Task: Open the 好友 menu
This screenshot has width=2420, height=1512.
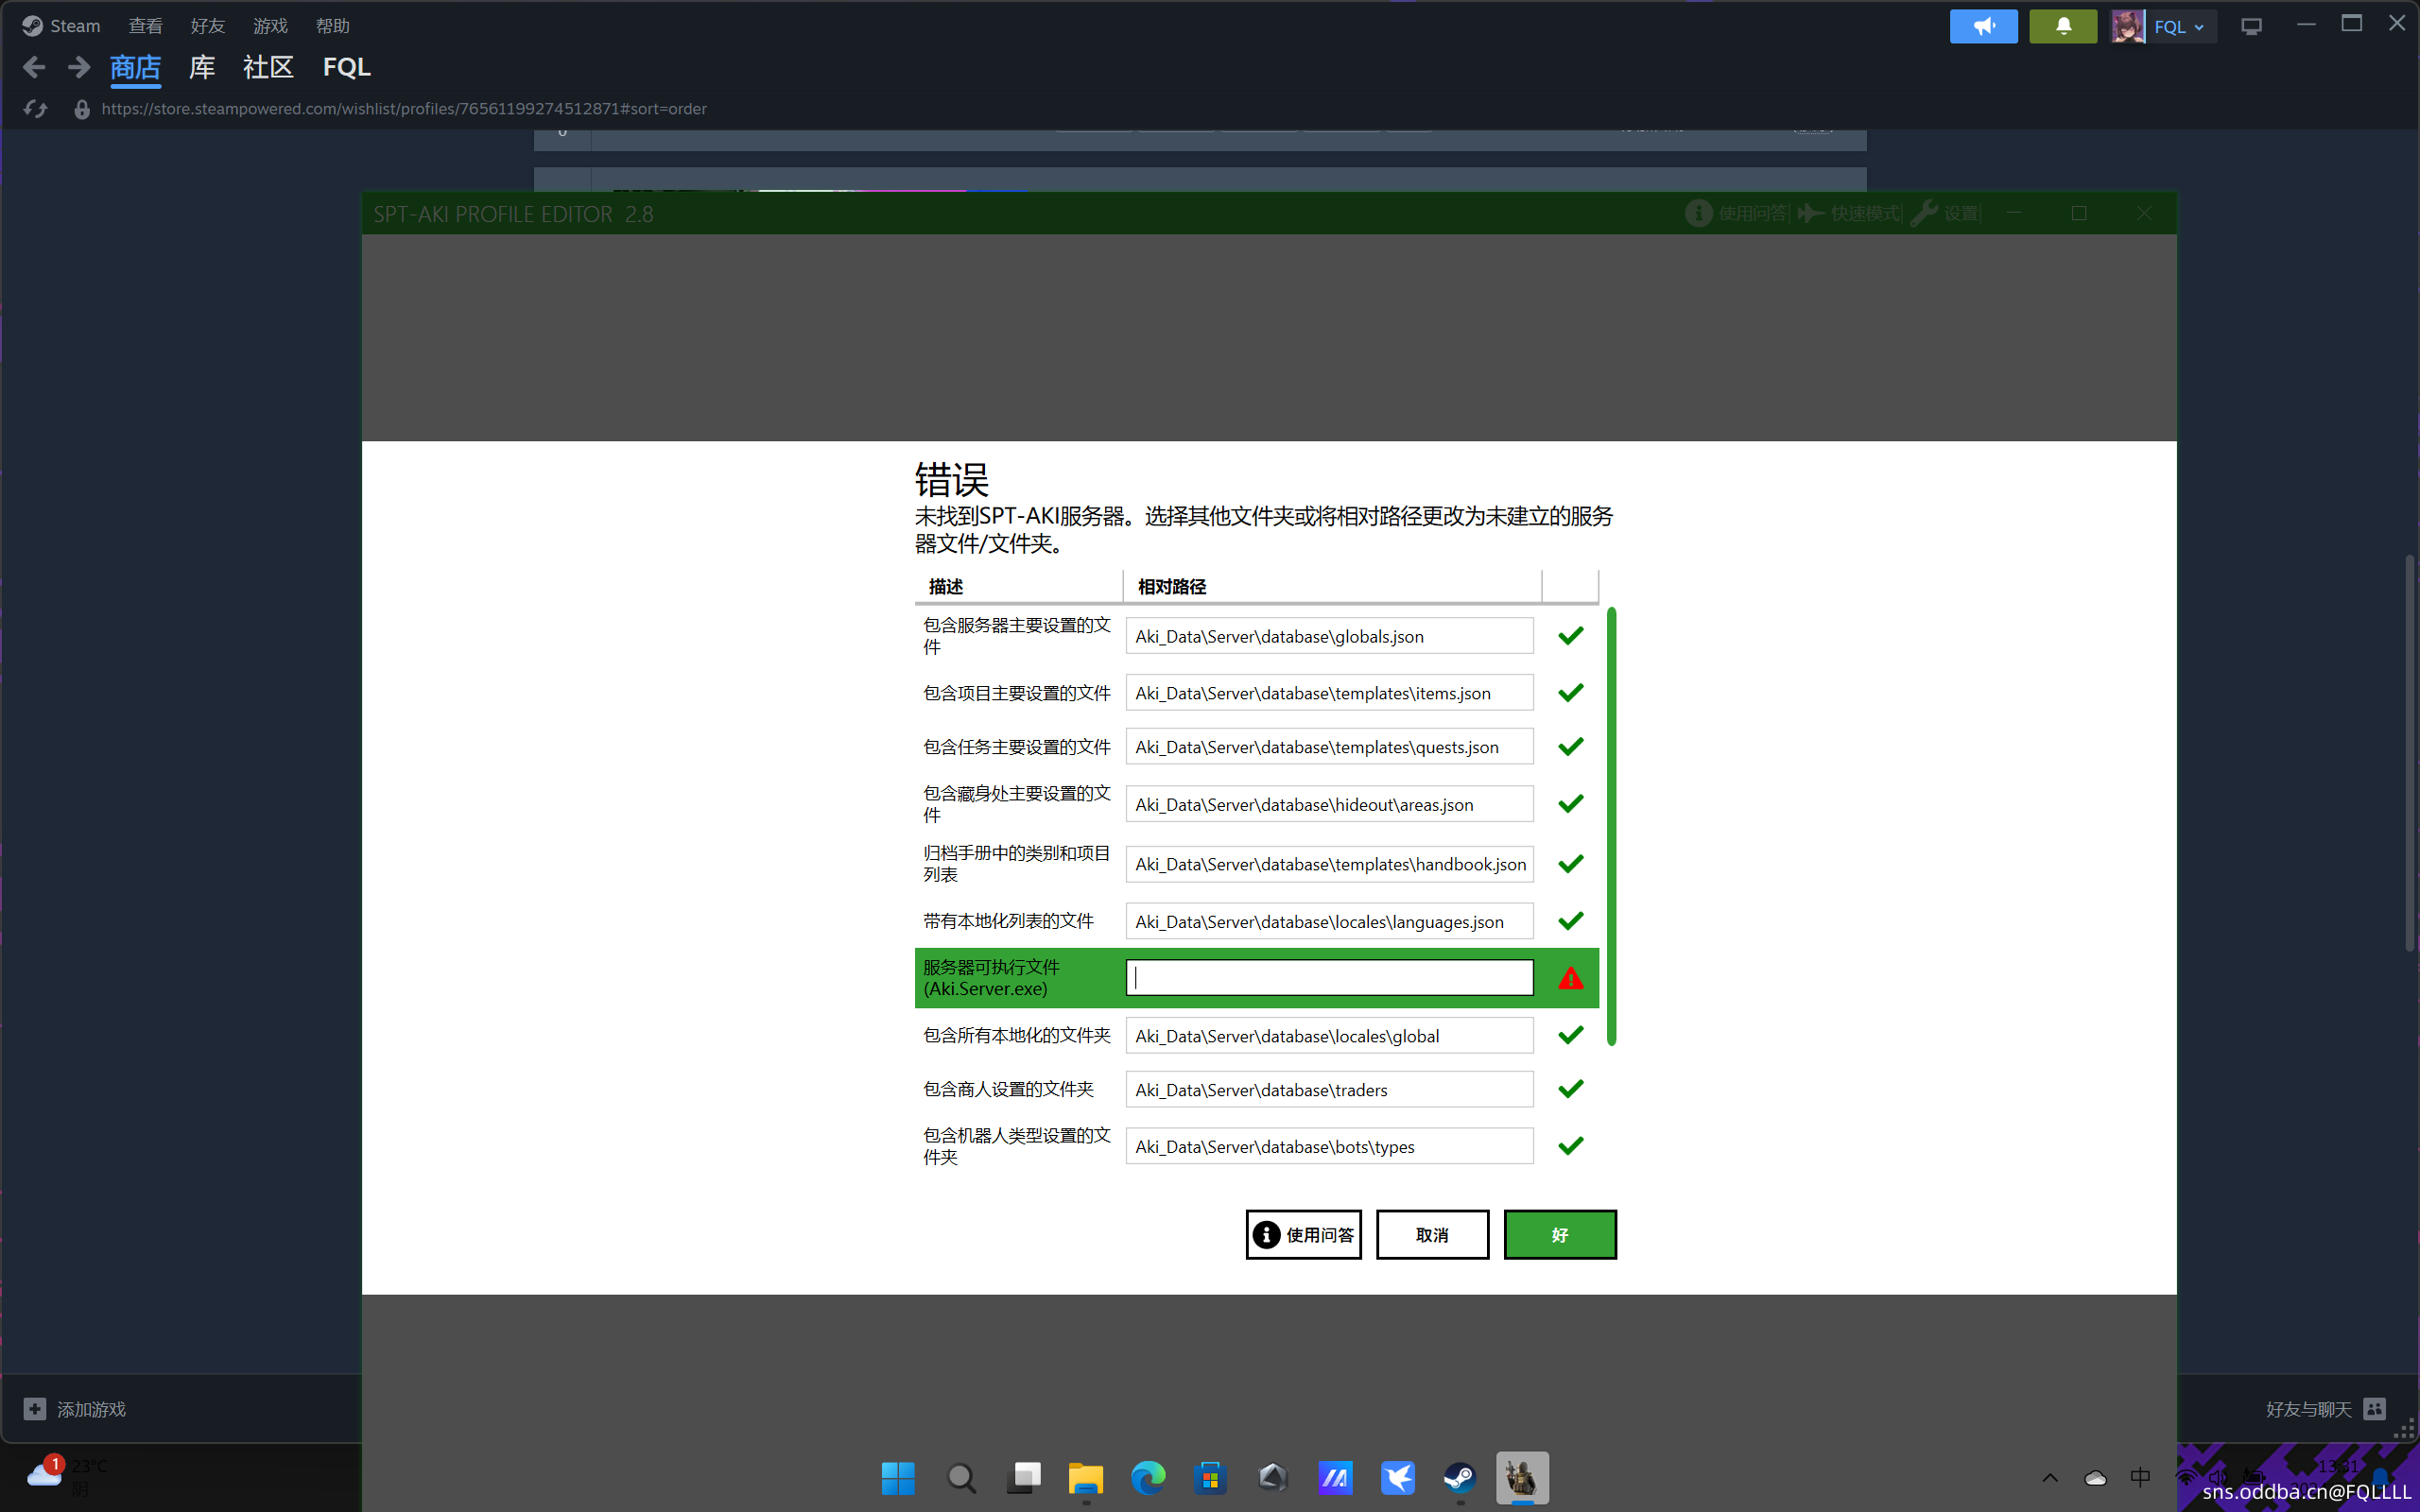Action: click(x=208, y=26)
